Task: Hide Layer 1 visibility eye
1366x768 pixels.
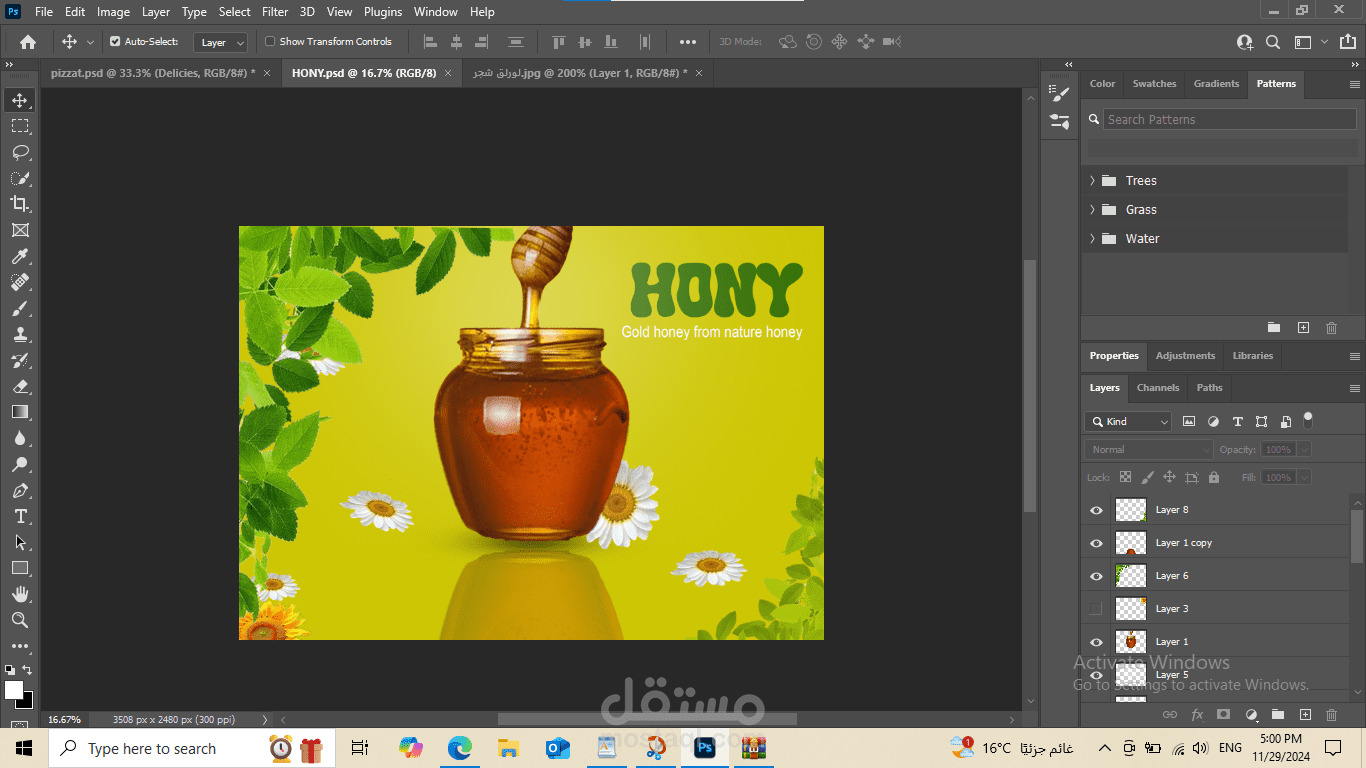Action: pyautogui.click(x=1096, y=642)
